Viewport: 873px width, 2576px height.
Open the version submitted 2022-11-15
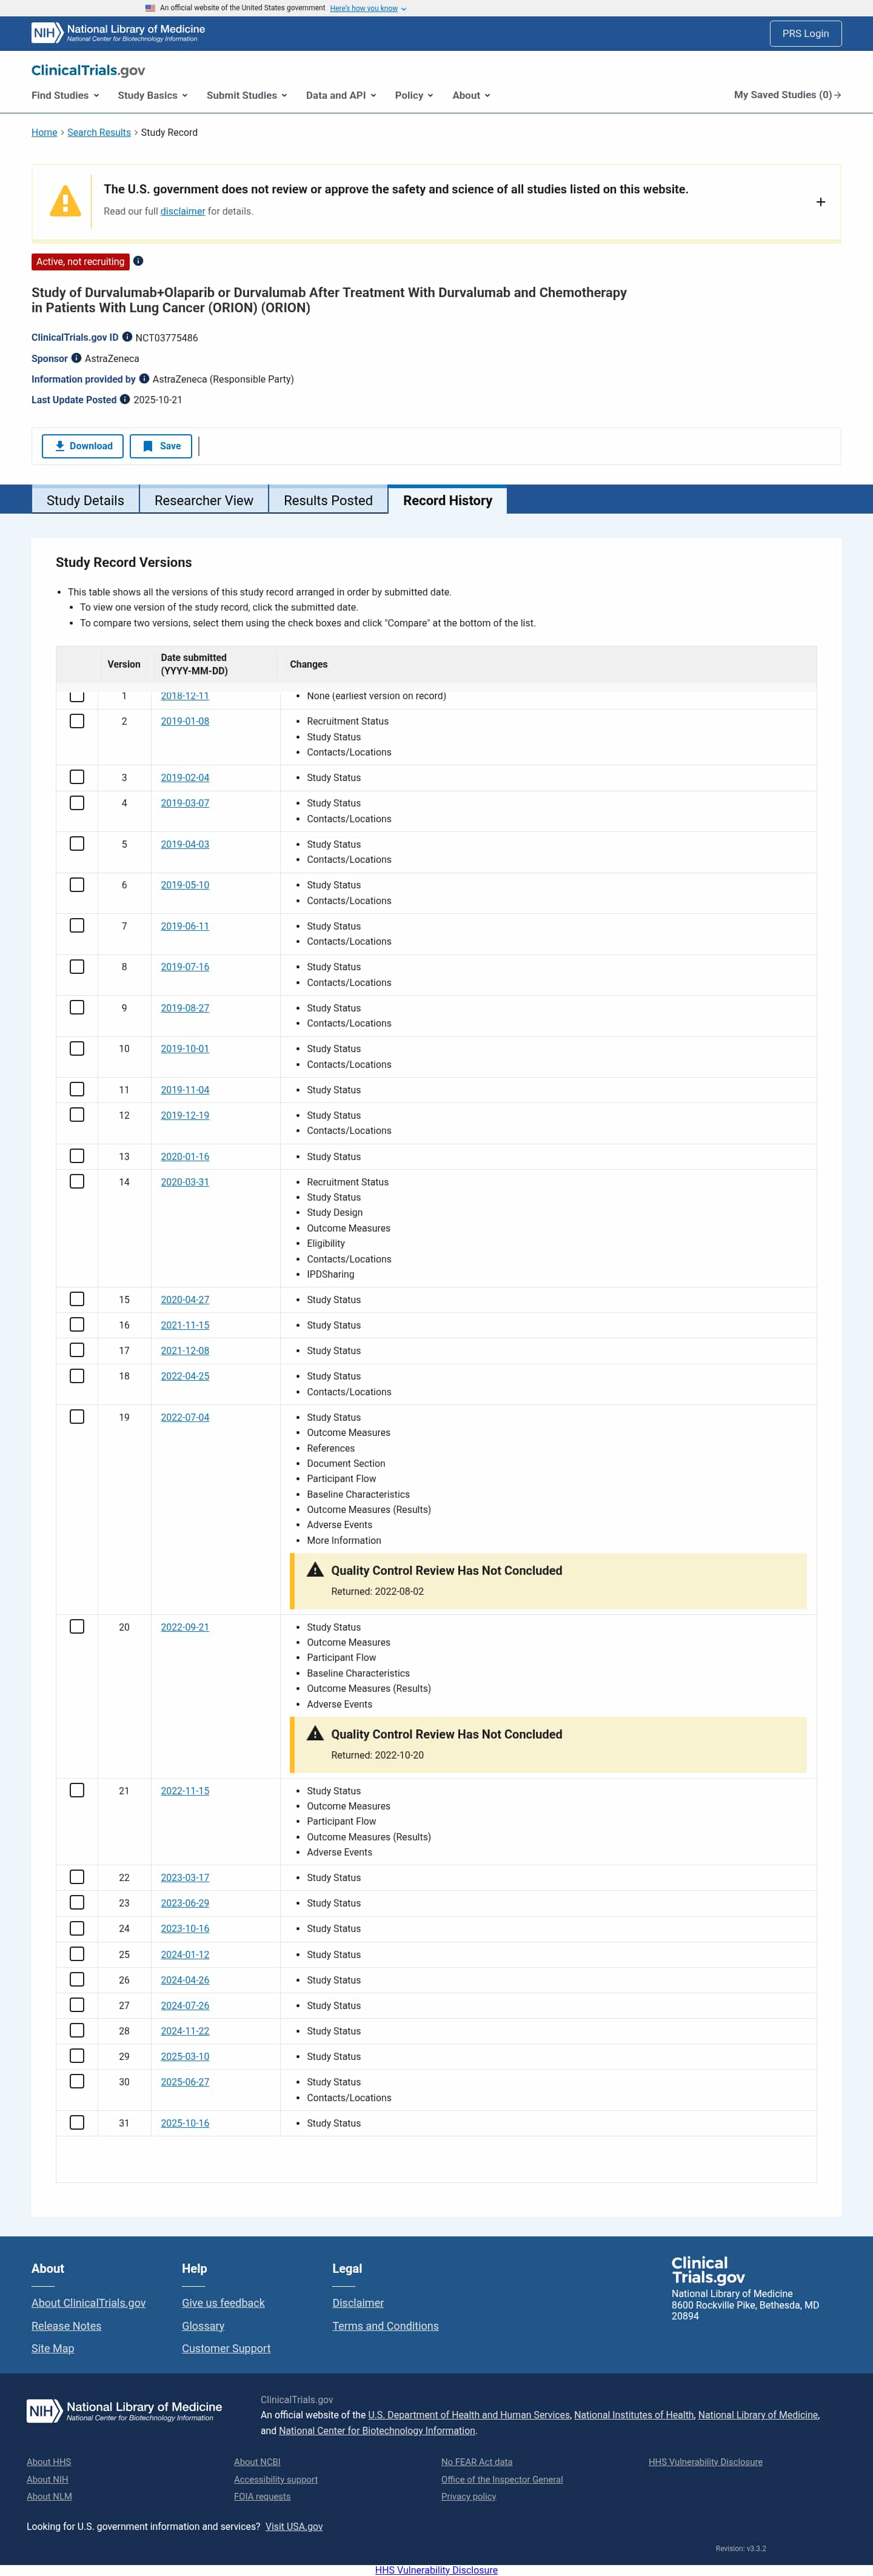pos(185,1791)
